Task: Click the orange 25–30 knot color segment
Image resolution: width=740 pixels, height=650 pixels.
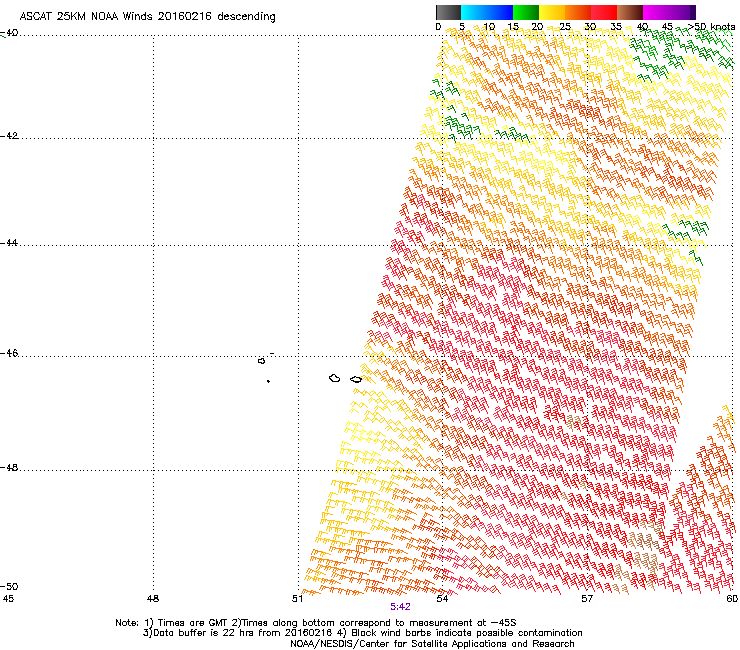Action: pyautogui.click(x=578, y=12)
